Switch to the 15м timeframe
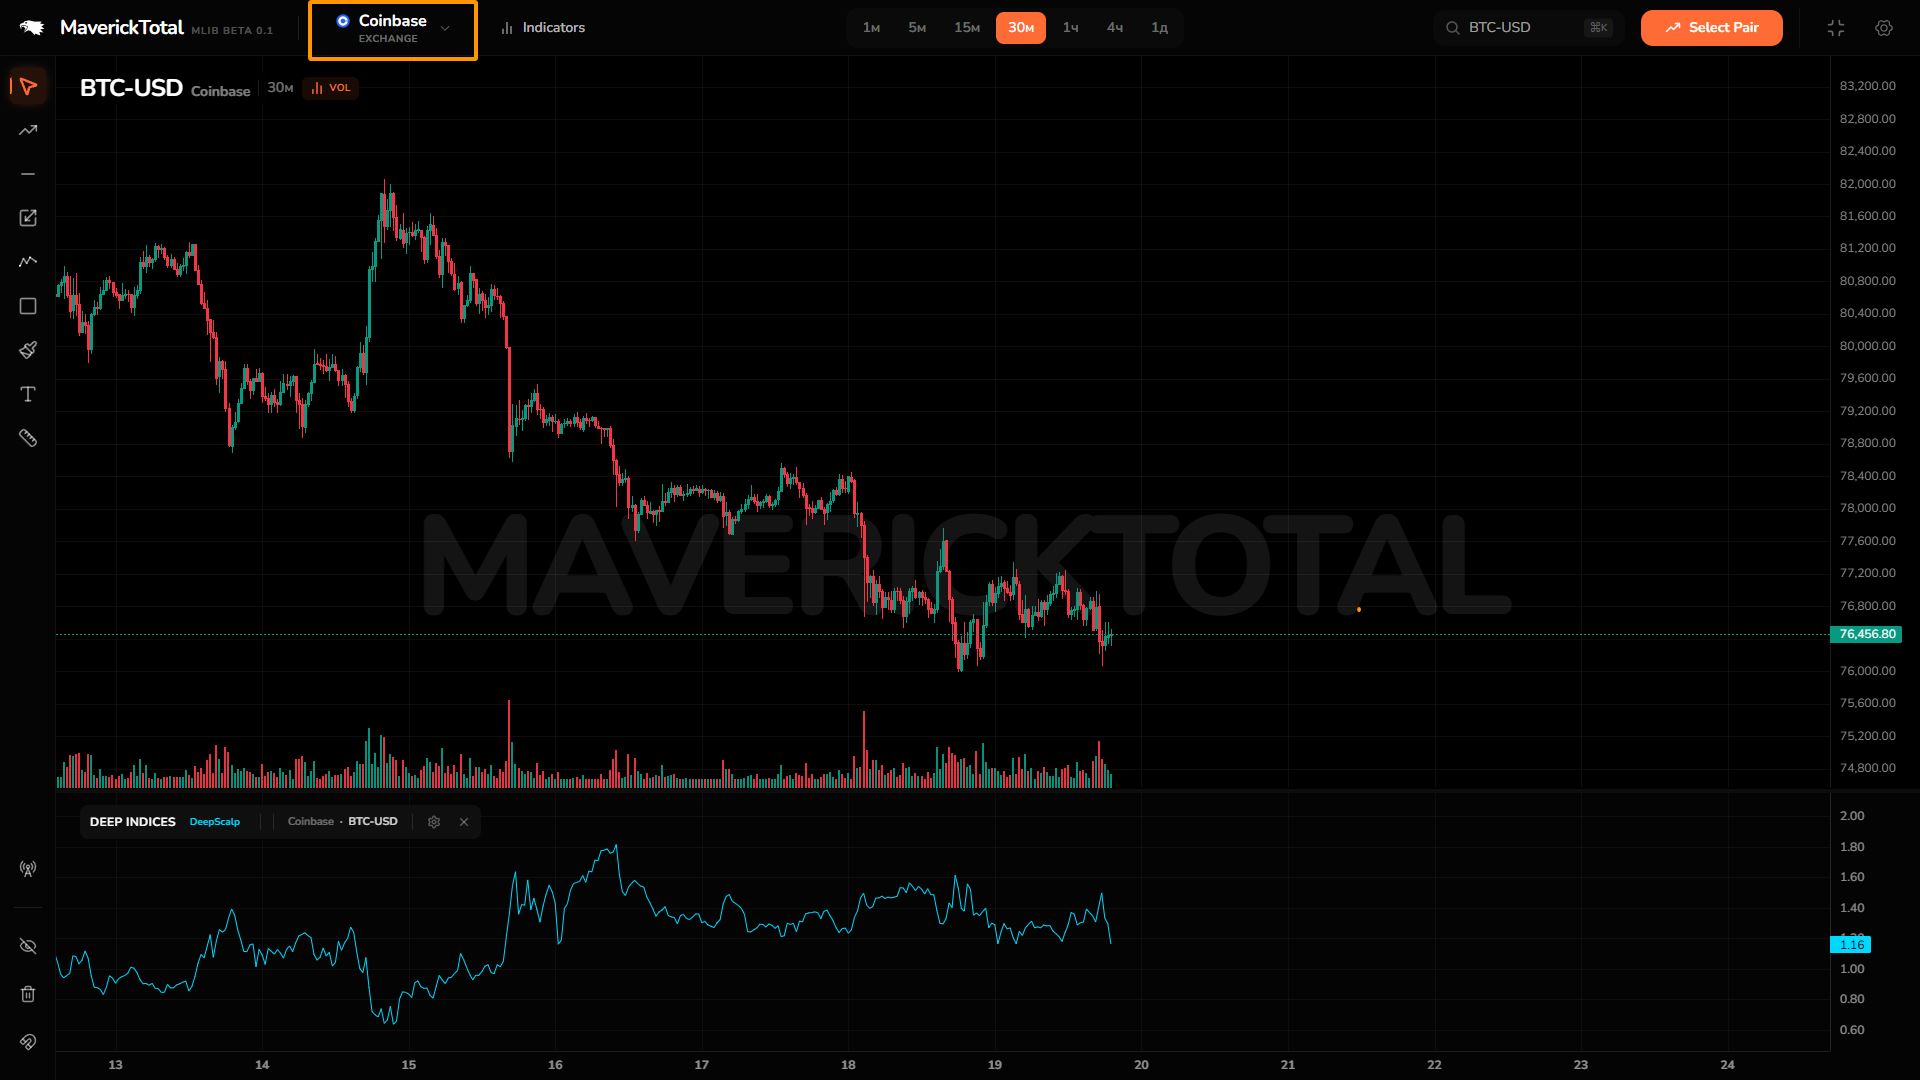Image resolution: width=1920 pixels, height=1080 pixels. coord(967,28)
